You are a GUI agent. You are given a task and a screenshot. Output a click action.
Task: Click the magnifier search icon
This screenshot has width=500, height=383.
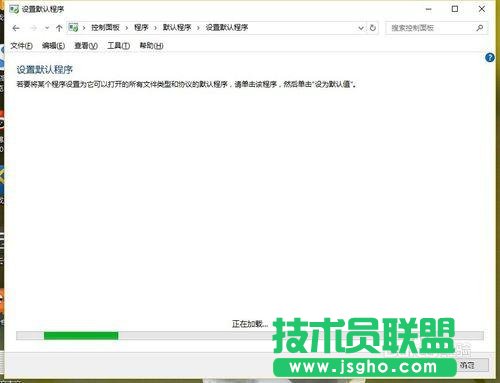click(480, 28)
